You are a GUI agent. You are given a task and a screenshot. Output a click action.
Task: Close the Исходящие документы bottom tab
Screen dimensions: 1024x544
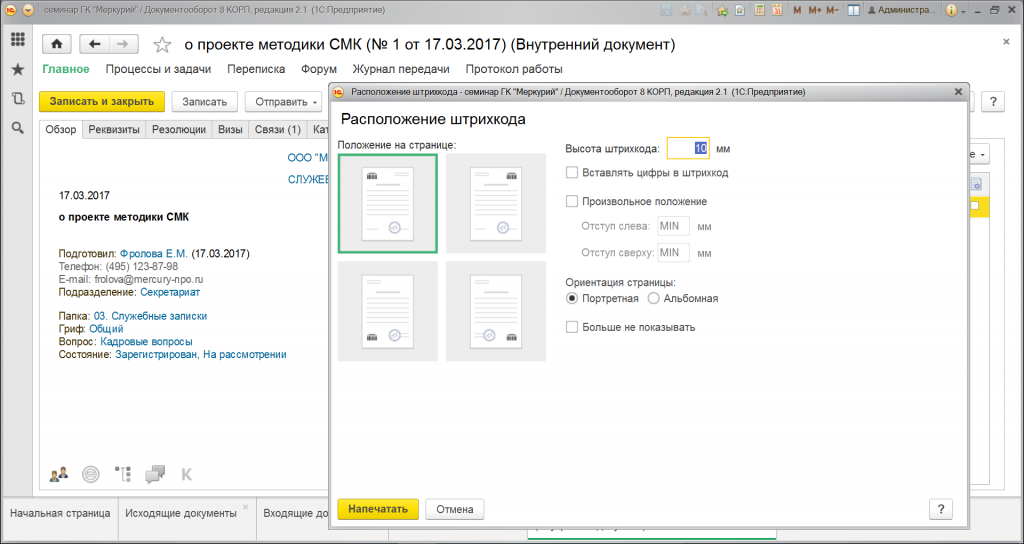[246, 507]
